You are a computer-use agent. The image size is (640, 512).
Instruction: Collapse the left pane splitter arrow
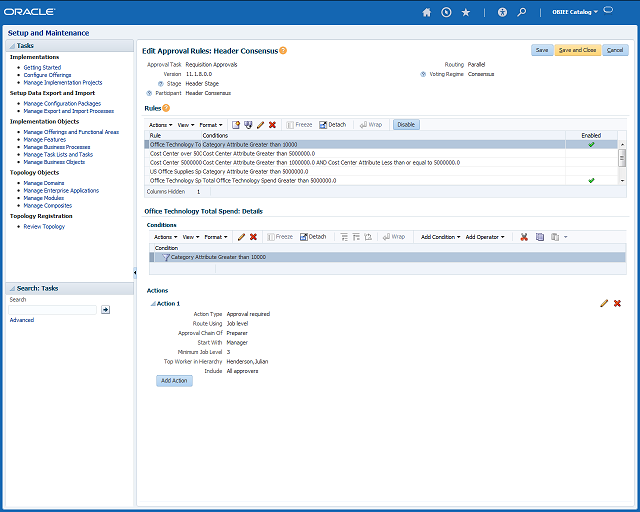click(x=135, y=272)
